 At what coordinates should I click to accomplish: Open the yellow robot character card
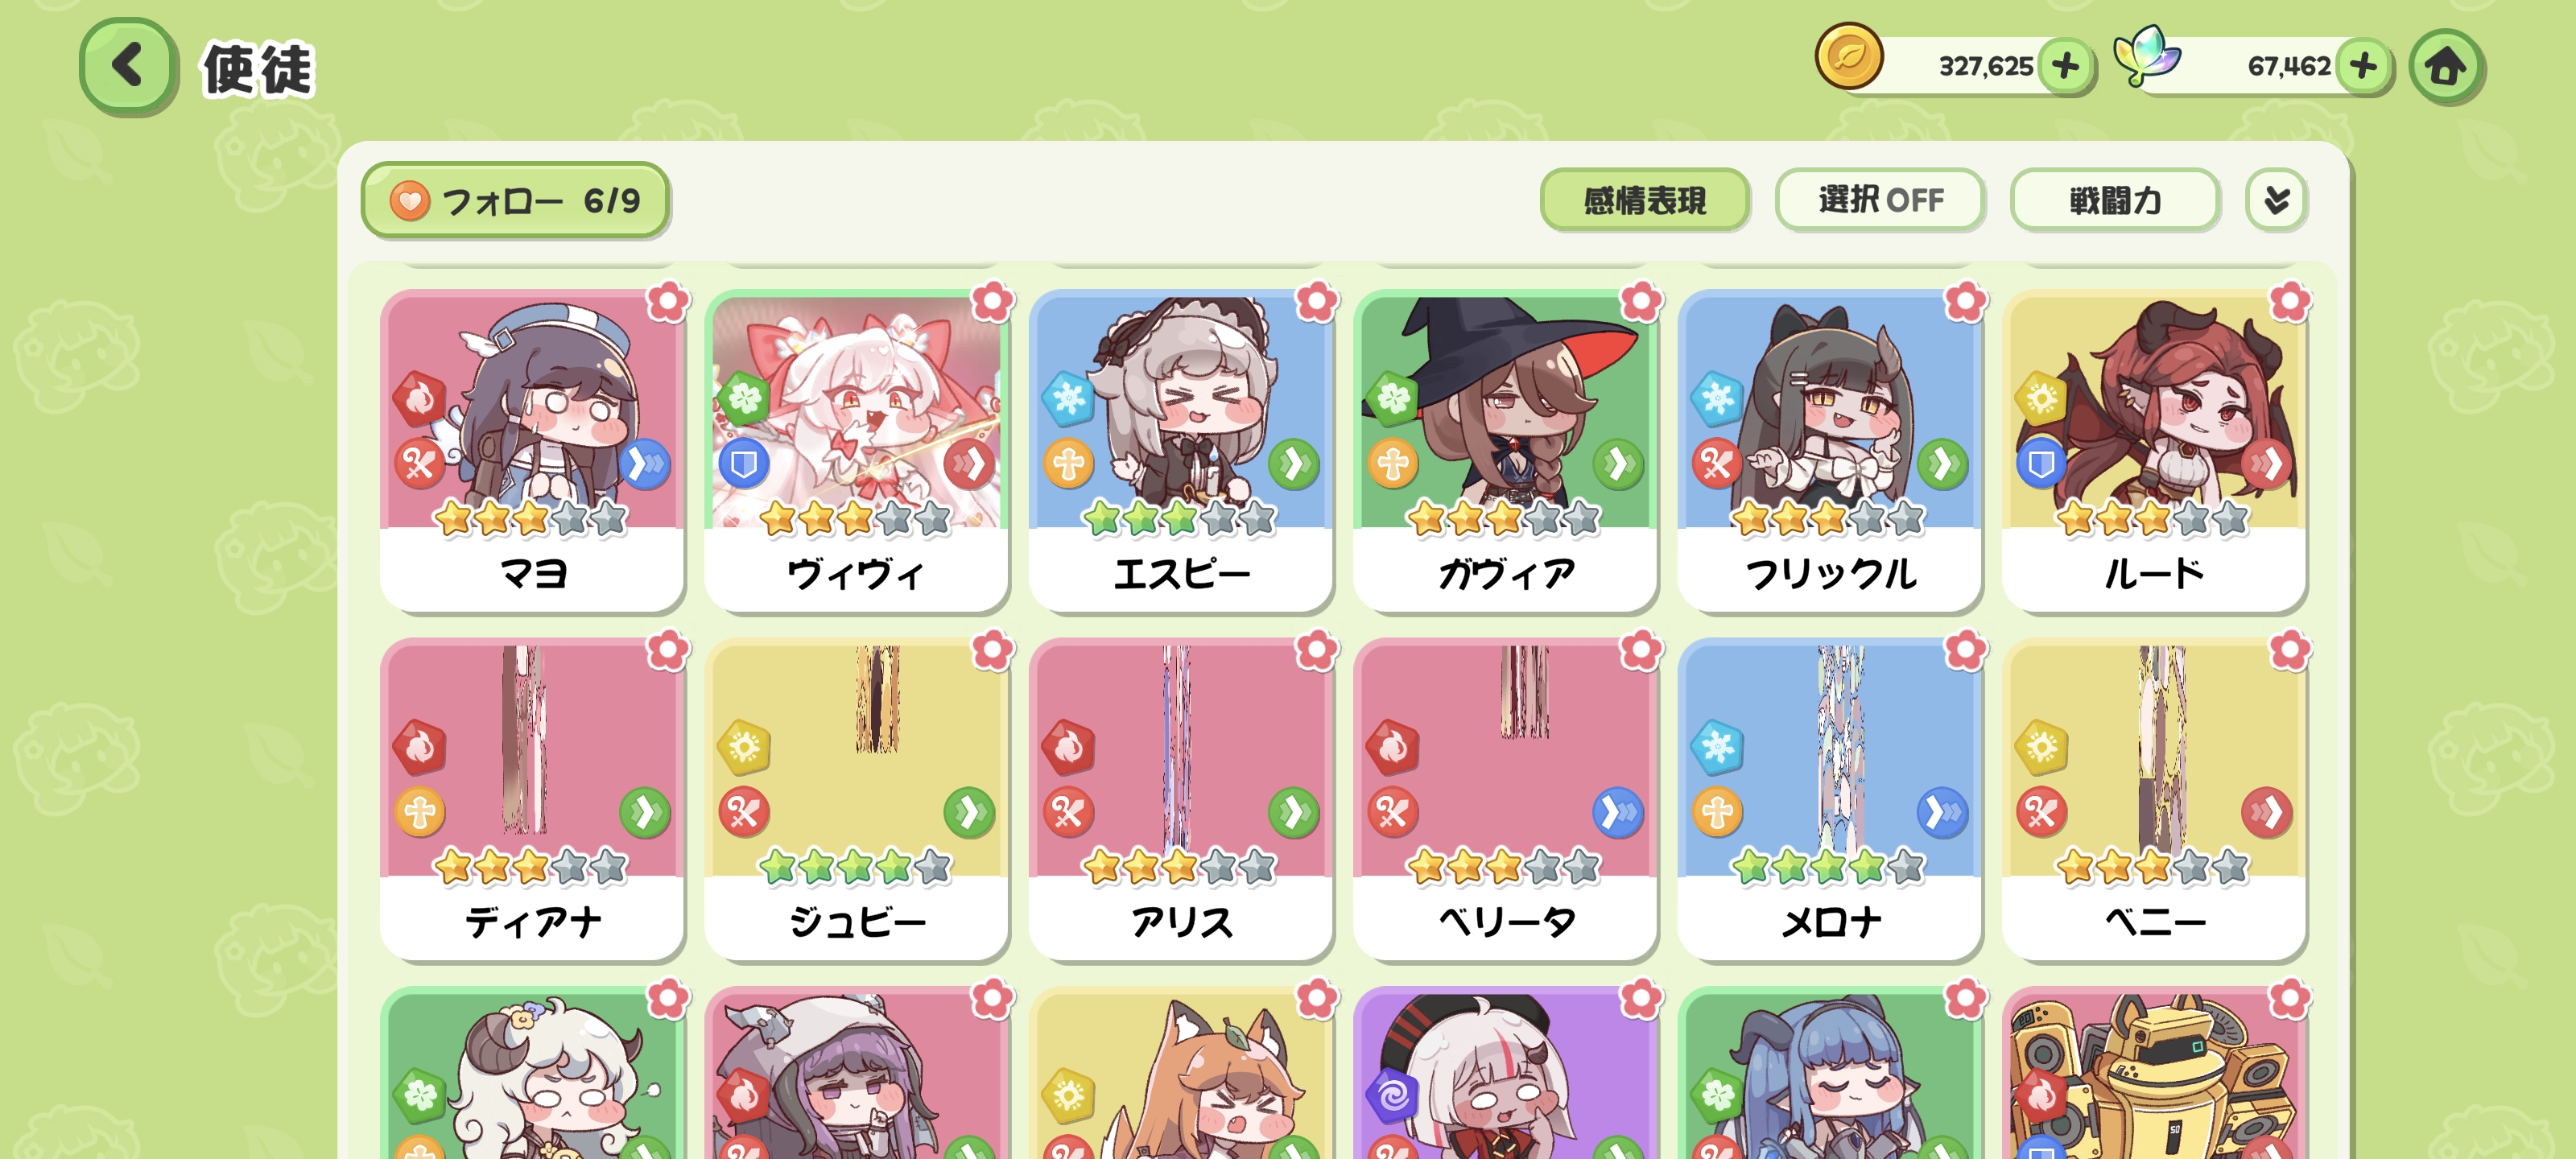coord(2154,1073)
